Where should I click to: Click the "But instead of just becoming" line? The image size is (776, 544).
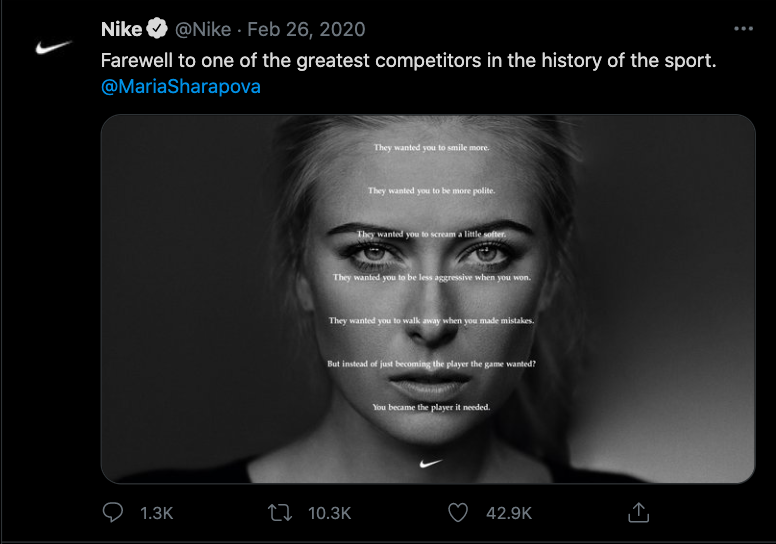point(432,364)
